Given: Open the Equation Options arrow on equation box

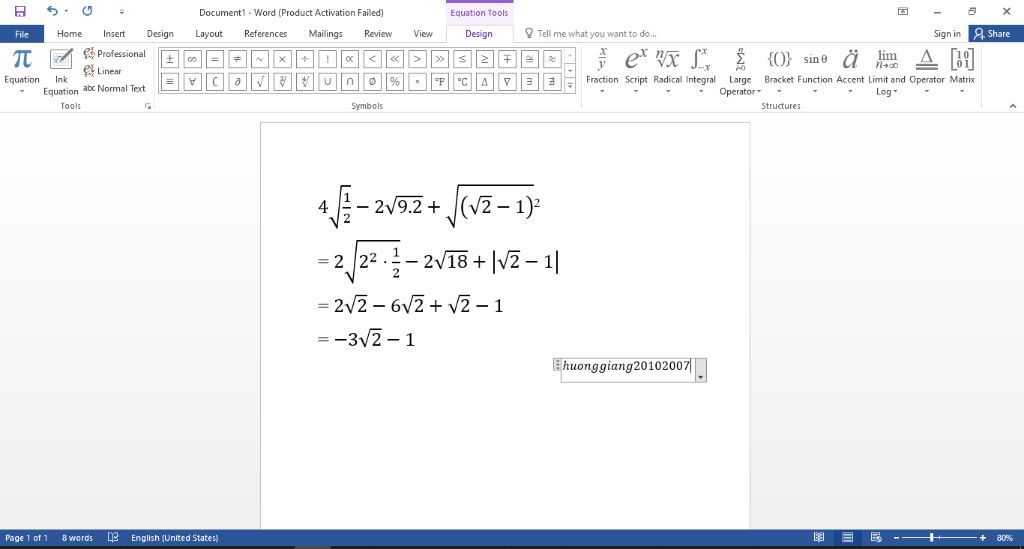Looking at the screenshot, I should pyautogui.click(x=701, y=370).
